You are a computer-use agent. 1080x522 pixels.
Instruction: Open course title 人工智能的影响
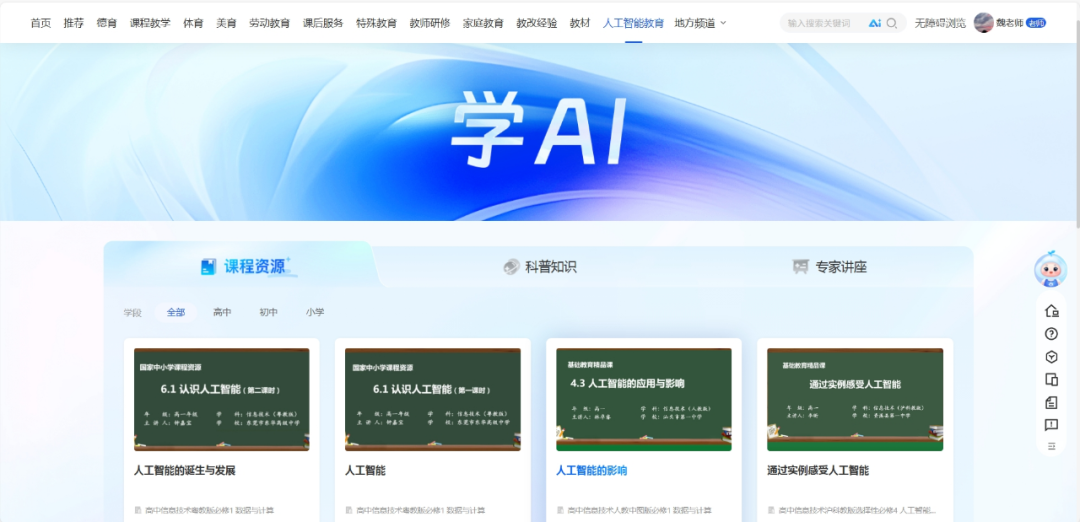[592, 471]
